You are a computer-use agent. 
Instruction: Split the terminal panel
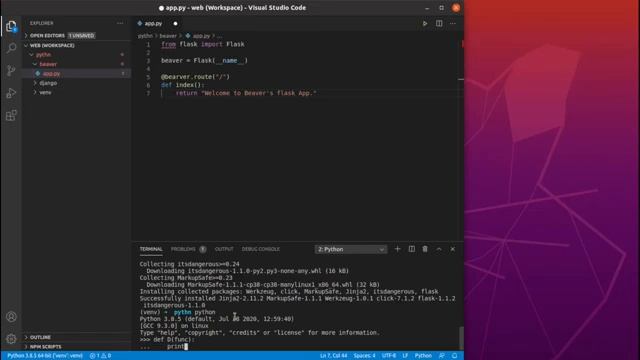[x=411, y=249]
